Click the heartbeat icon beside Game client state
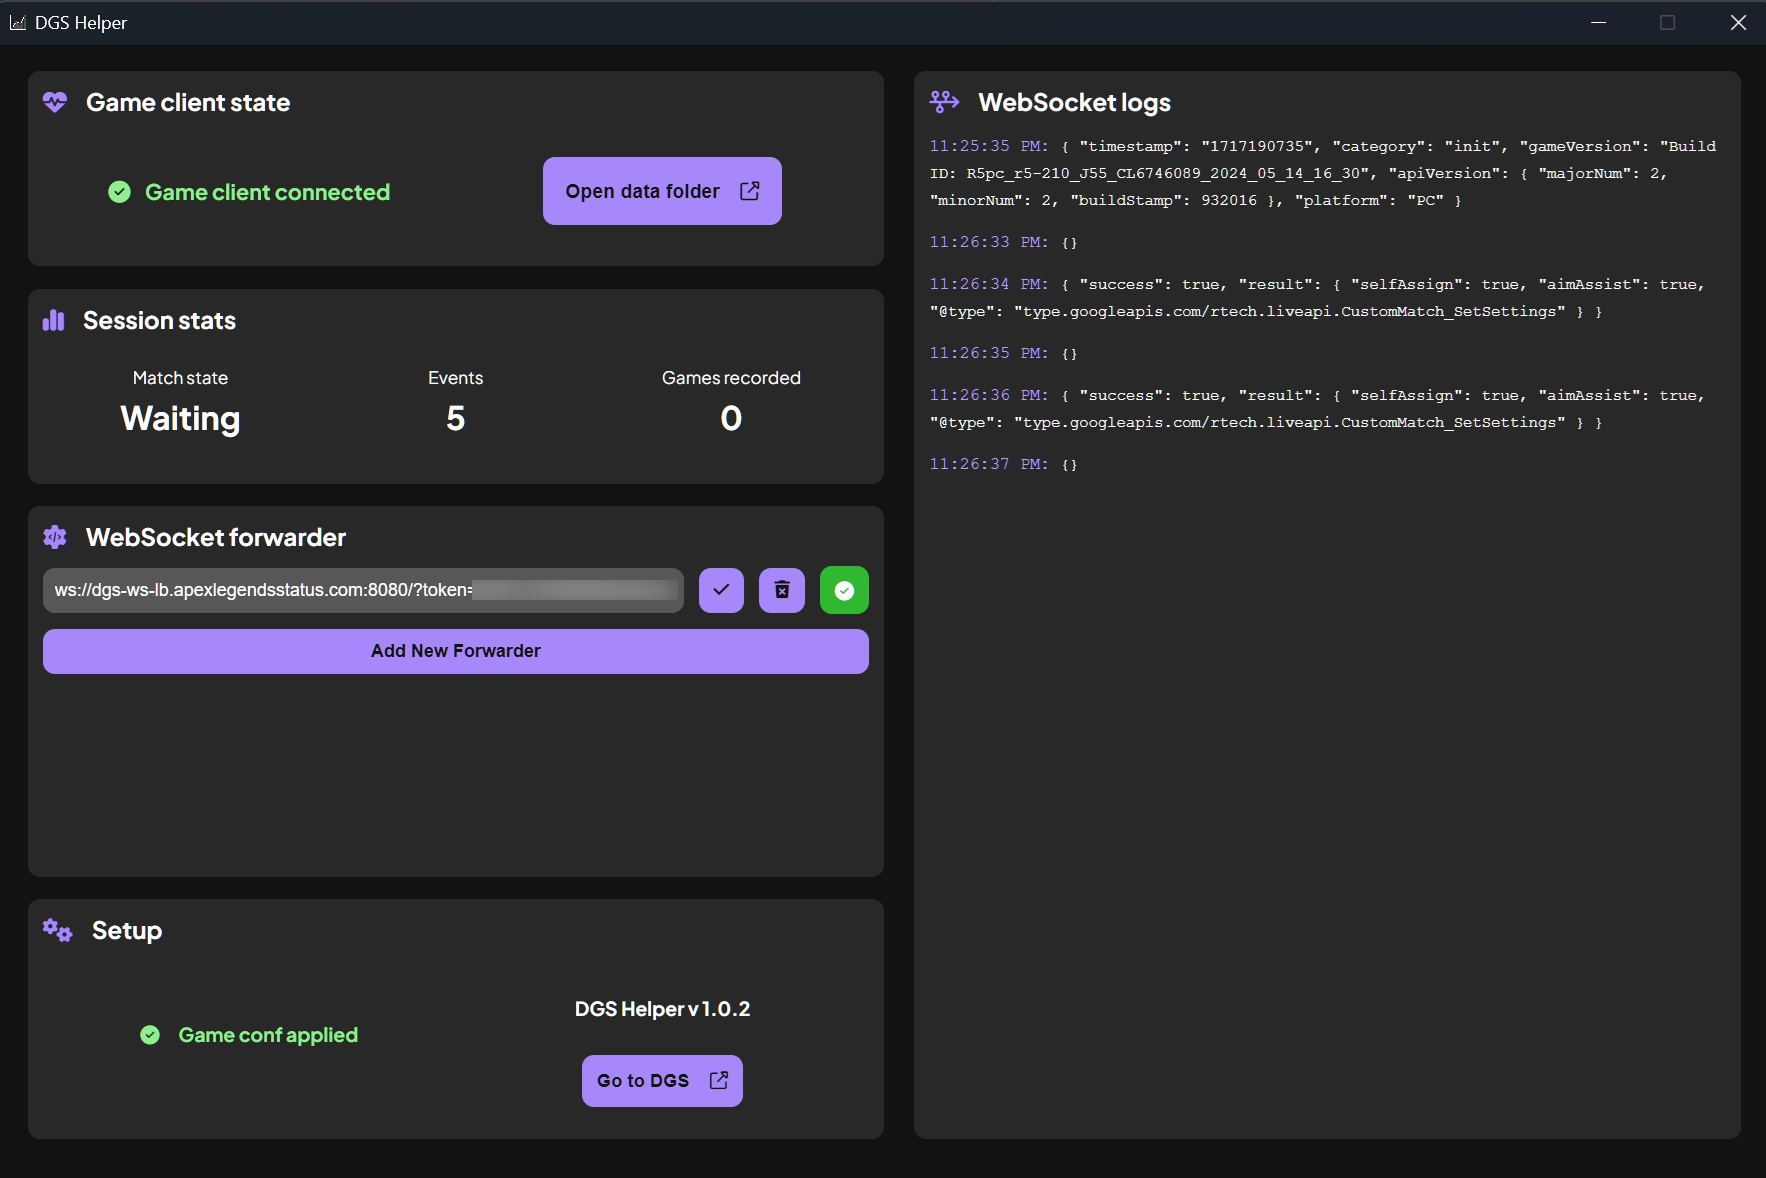The image size is (1766, 1178). pos(55,102)
